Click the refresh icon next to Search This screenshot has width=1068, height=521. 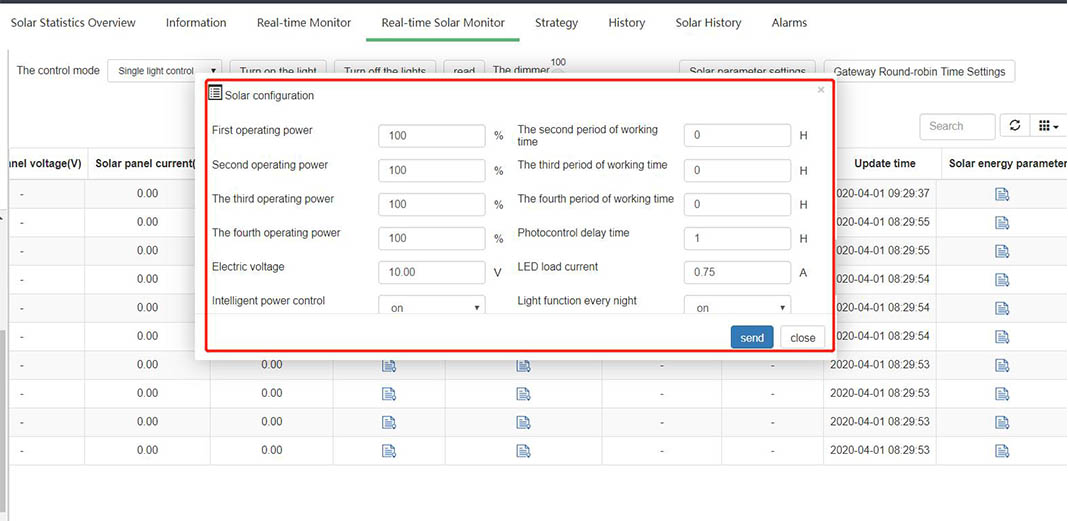pyautogui.click(x=1015, y=126)
